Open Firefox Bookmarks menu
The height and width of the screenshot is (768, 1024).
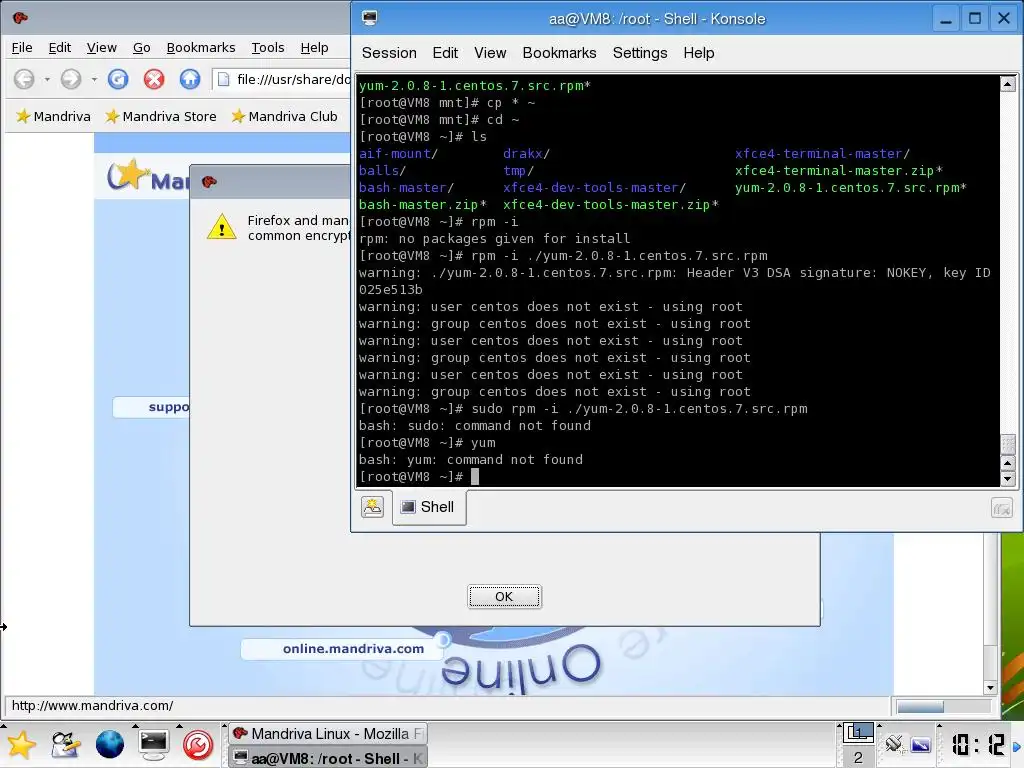200,48
